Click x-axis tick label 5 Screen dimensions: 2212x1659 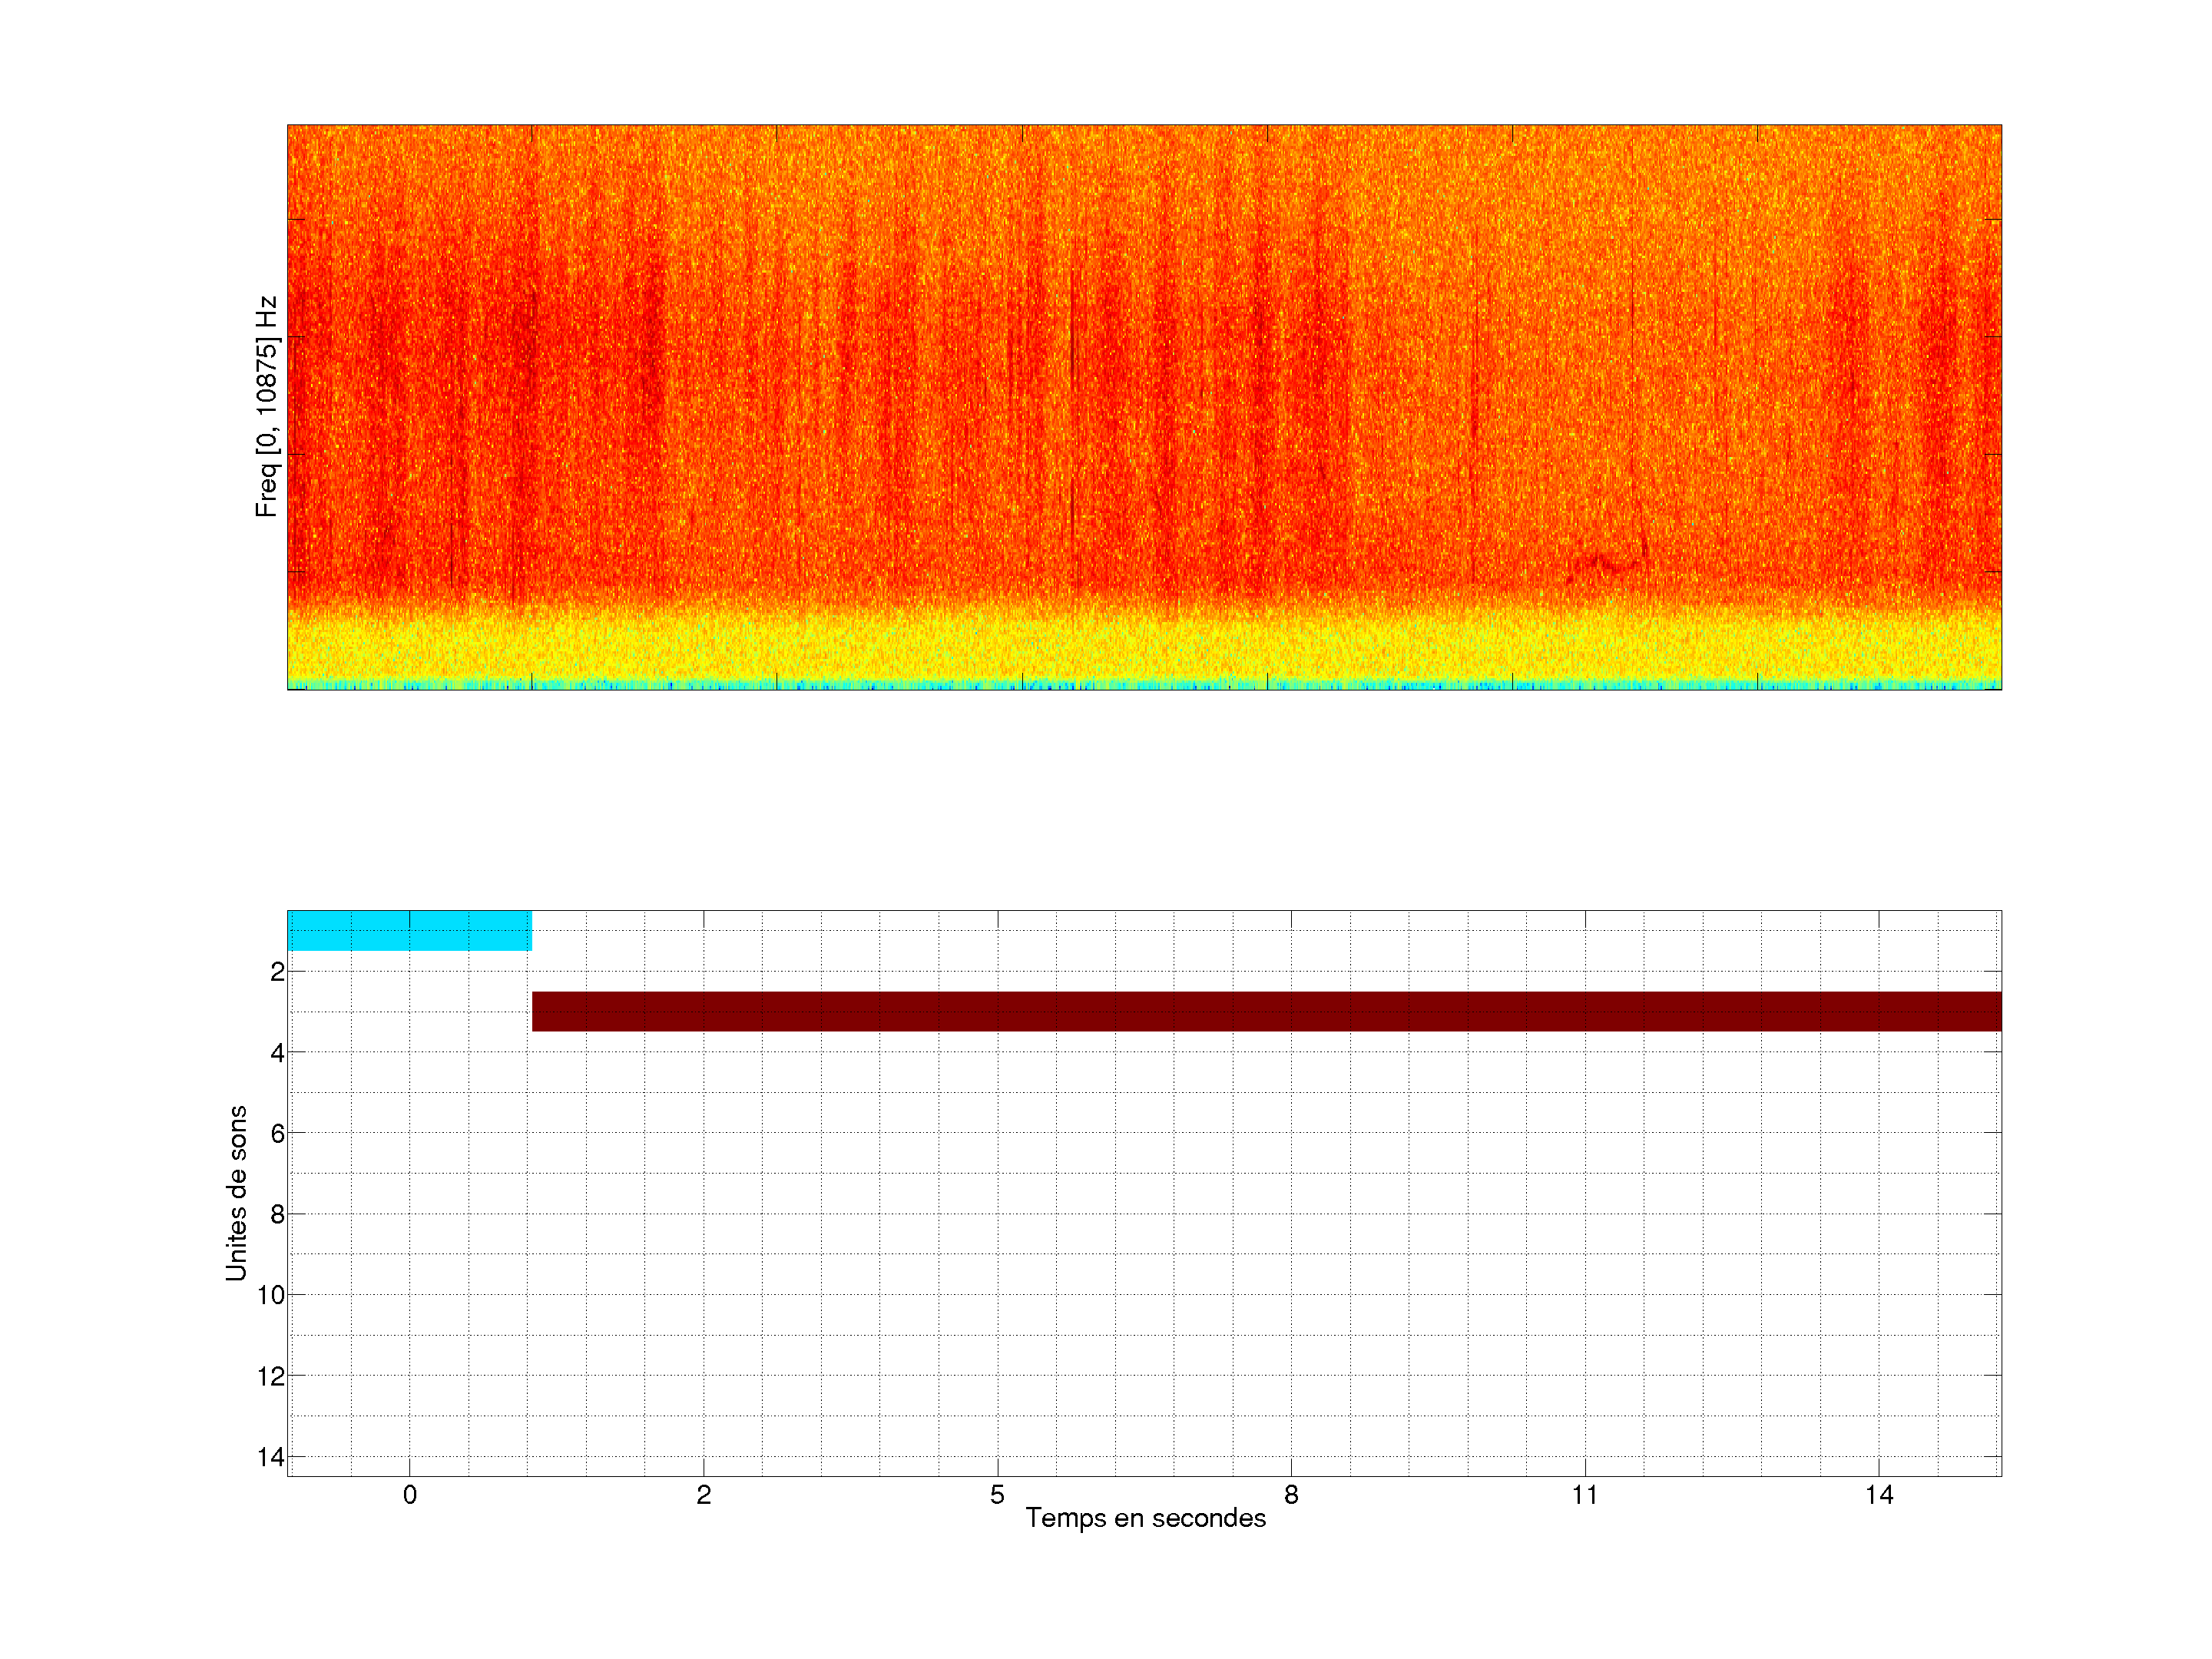tap(997, 1495)
